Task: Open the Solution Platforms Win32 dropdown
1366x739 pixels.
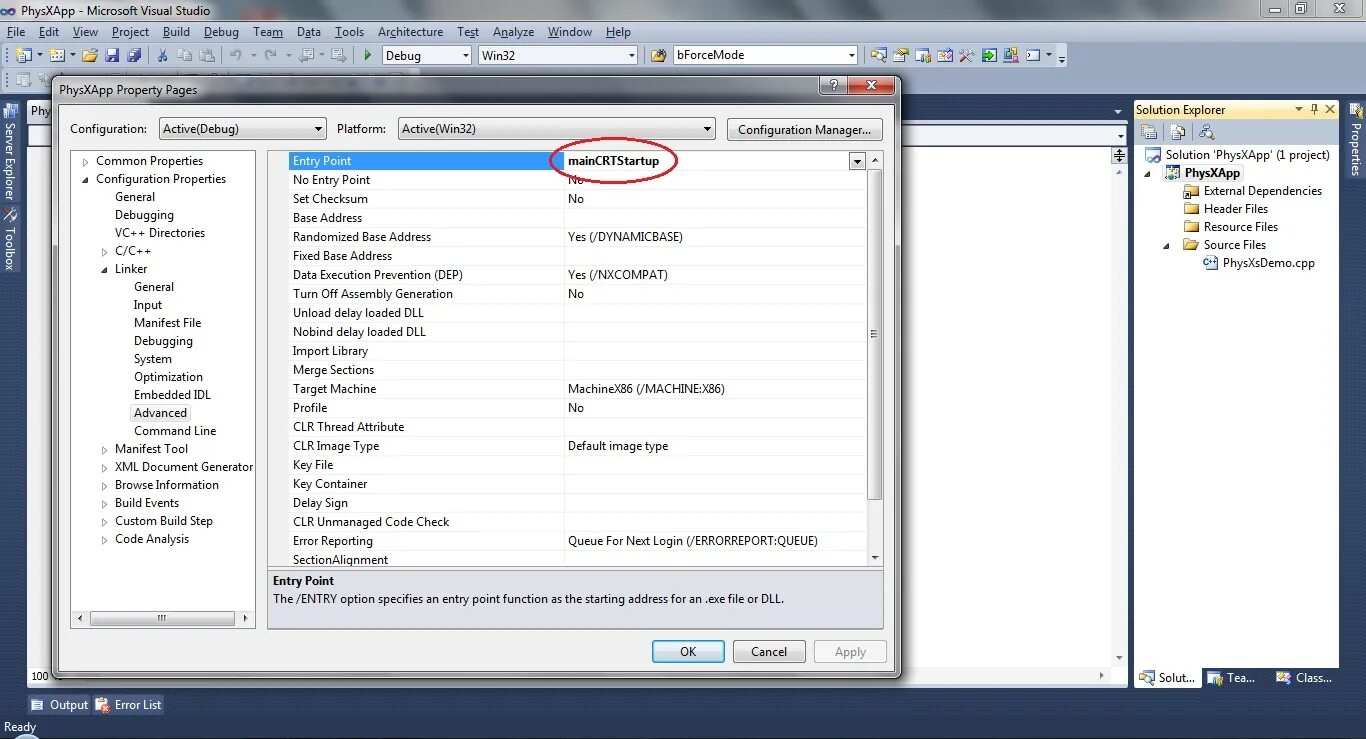Action: coord(557,55)
